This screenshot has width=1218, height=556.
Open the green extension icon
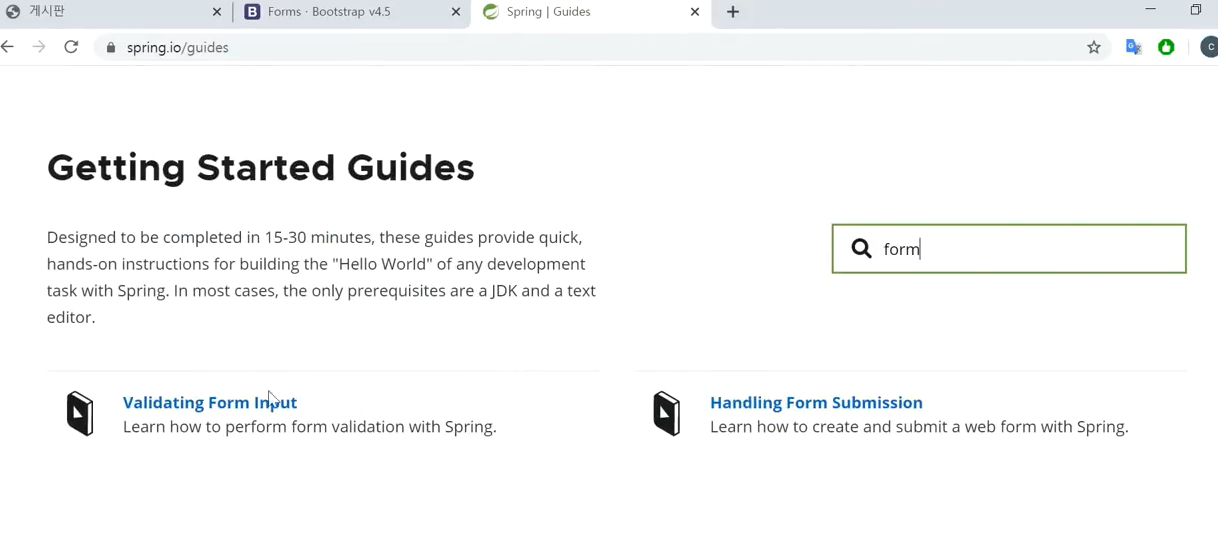[1166, 47]
